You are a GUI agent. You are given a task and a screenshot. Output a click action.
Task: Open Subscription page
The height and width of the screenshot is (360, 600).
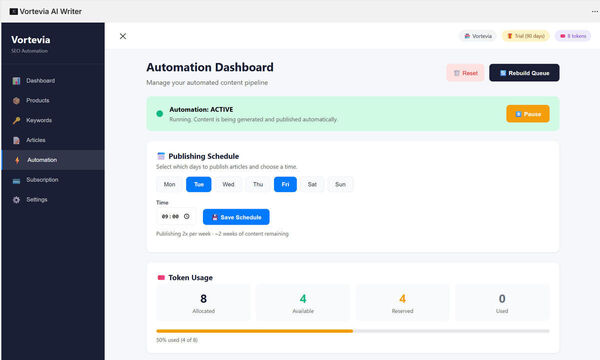coord(53,180)
